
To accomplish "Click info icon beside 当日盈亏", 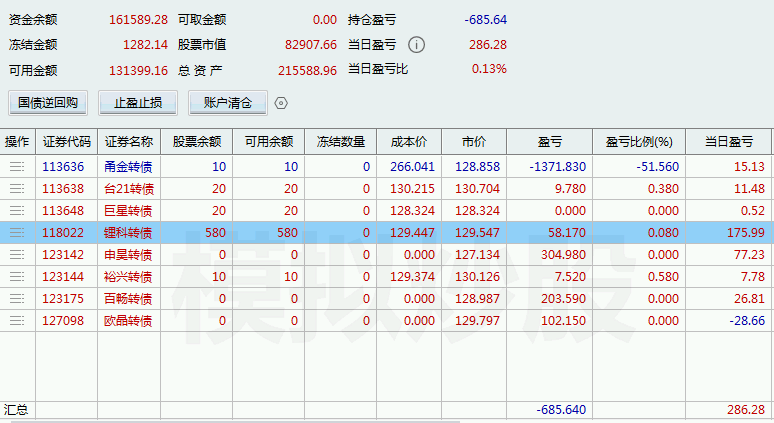I will tap(417, 45).
